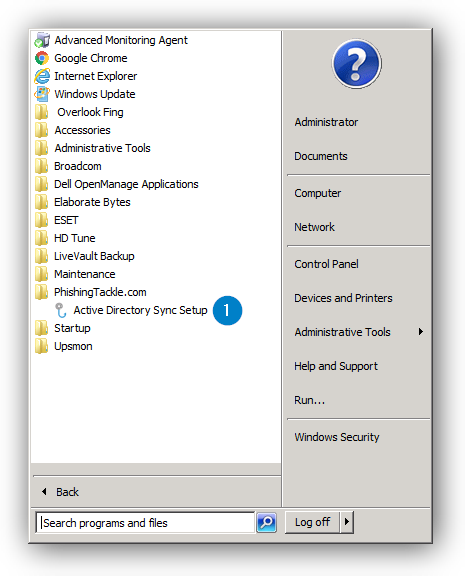
Task: Expand the Upsmon folder label
Action: pos(73,346)
